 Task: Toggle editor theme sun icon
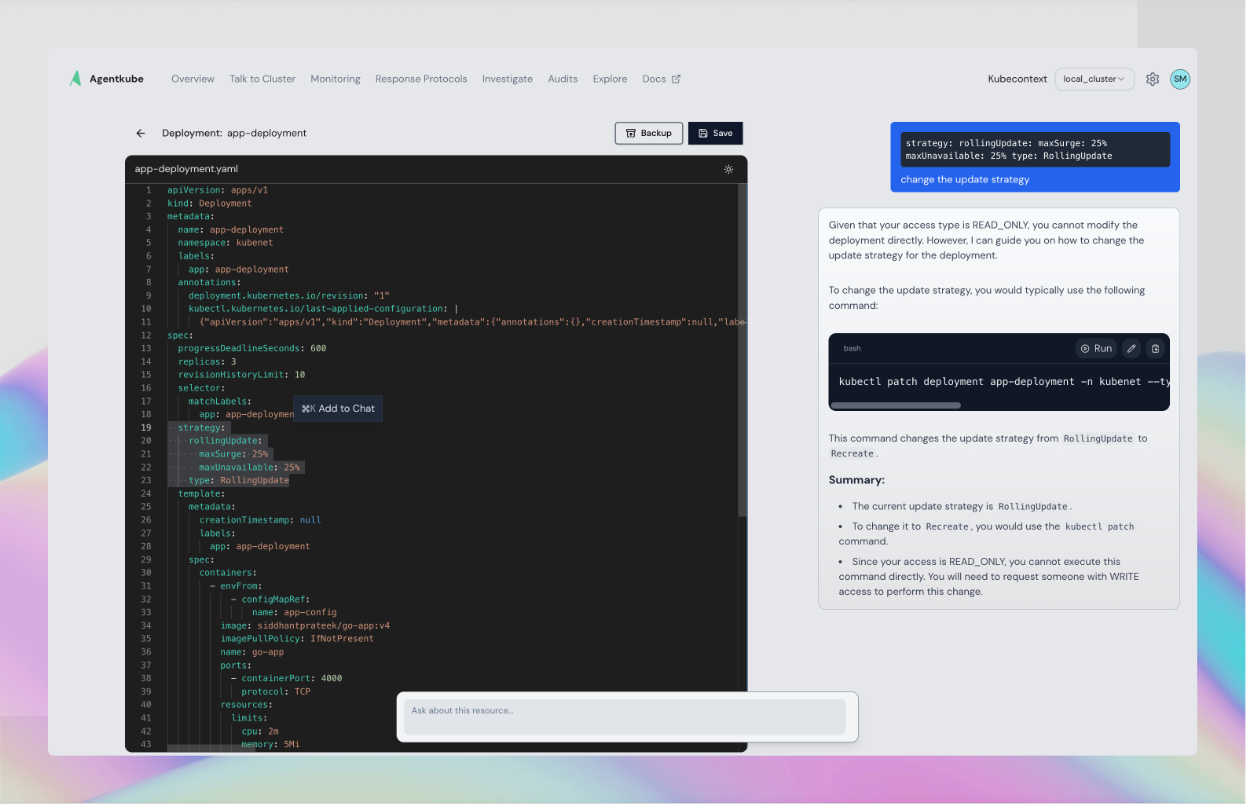[x=728, y=169]
